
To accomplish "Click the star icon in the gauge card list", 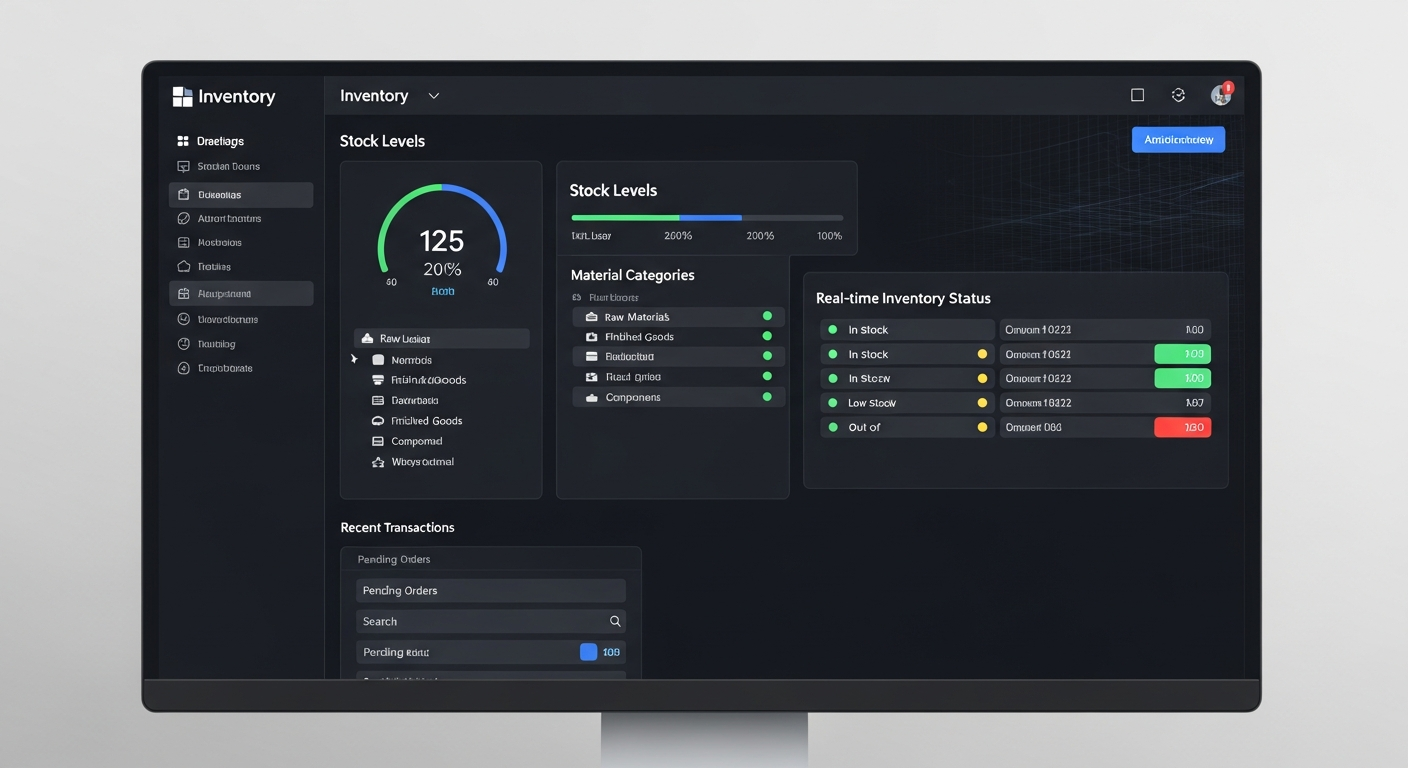I will 378,462.
